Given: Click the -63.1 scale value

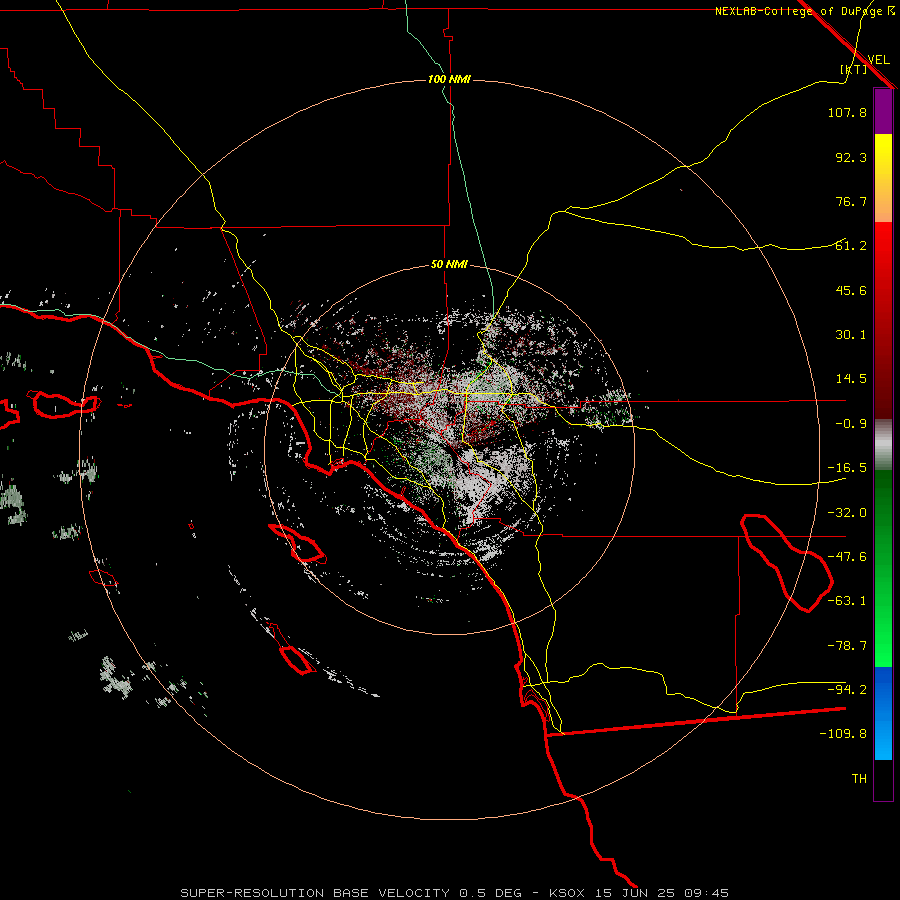Looking at the screenshot, I should click(847, 601).
